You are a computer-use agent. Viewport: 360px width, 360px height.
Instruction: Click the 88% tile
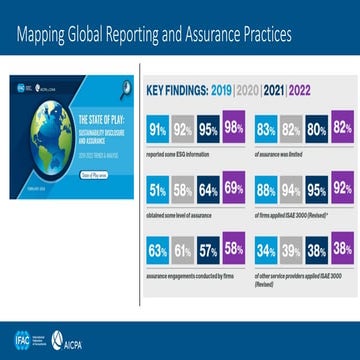pos(266,190)
